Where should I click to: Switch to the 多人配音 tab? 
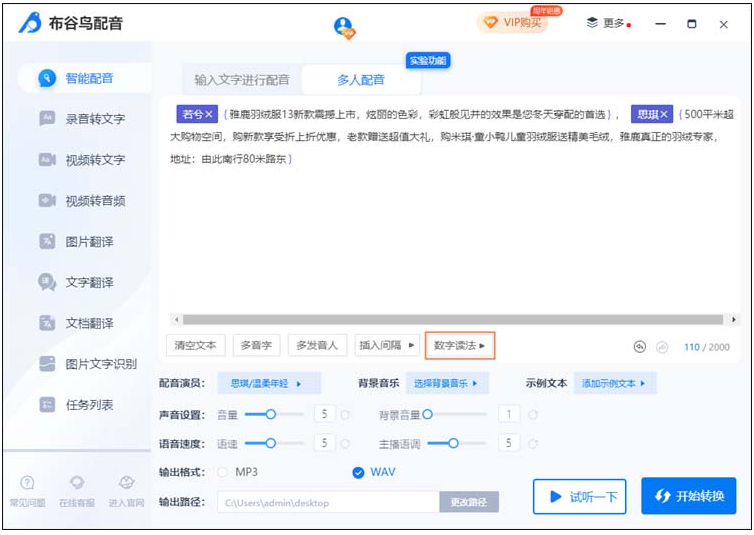pos(360,79)
